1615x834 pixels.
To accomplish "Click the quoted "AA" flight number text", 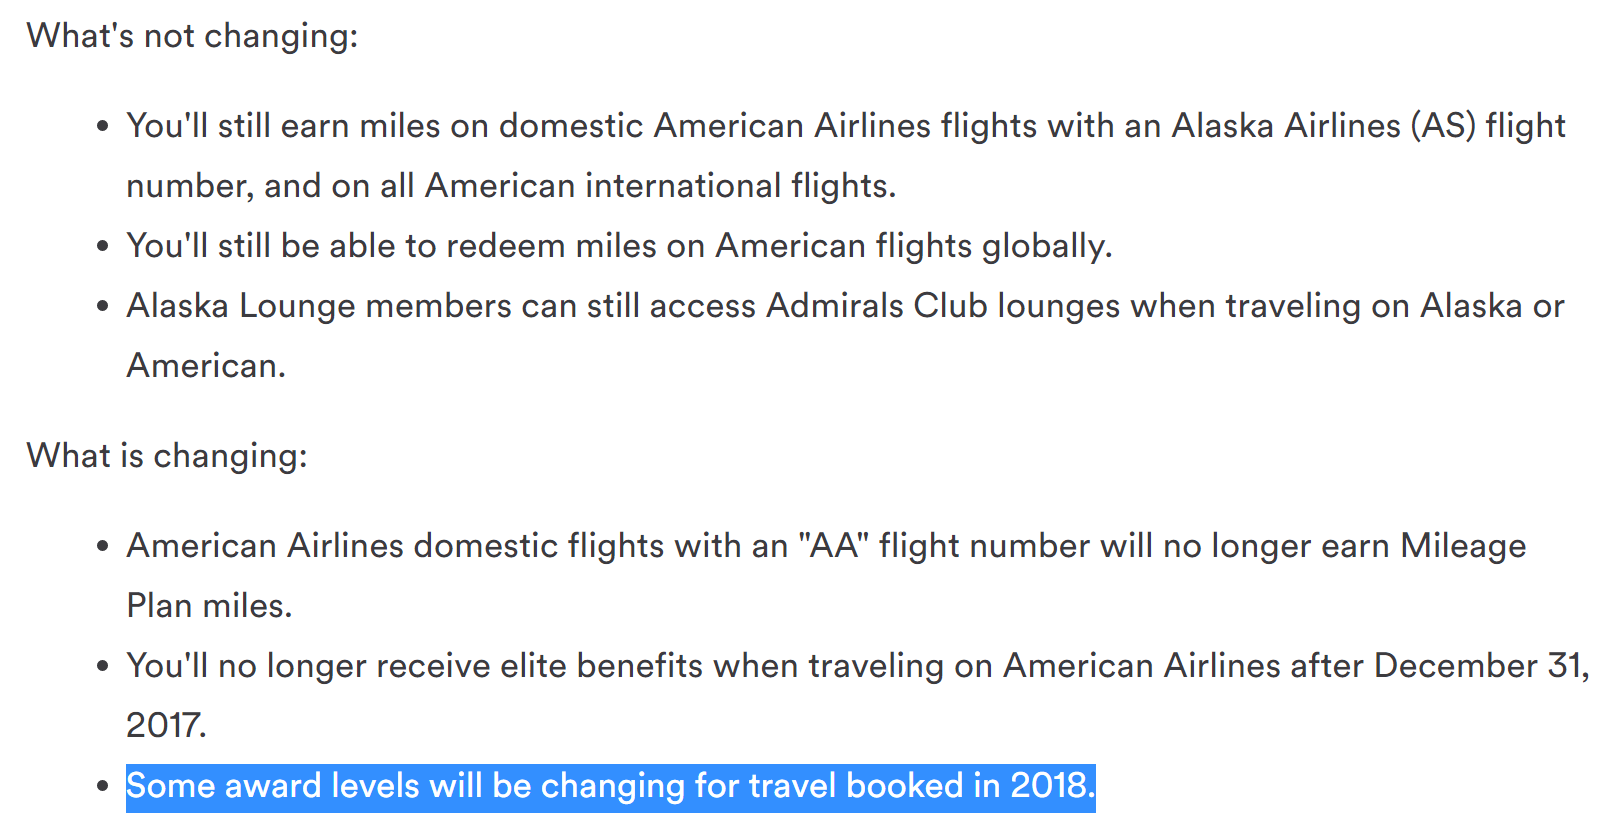I will tap(833, 546).
